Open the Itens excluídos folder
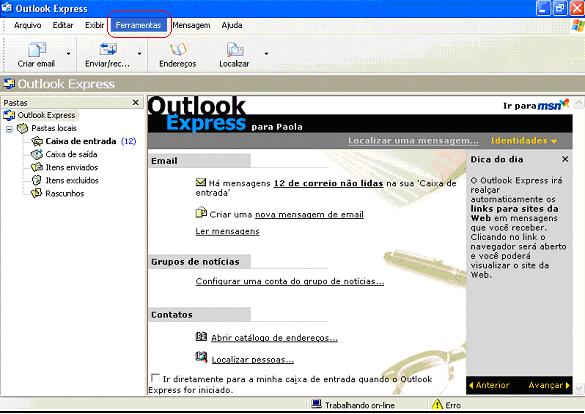The image size is (585, 414). click(72, 181)
